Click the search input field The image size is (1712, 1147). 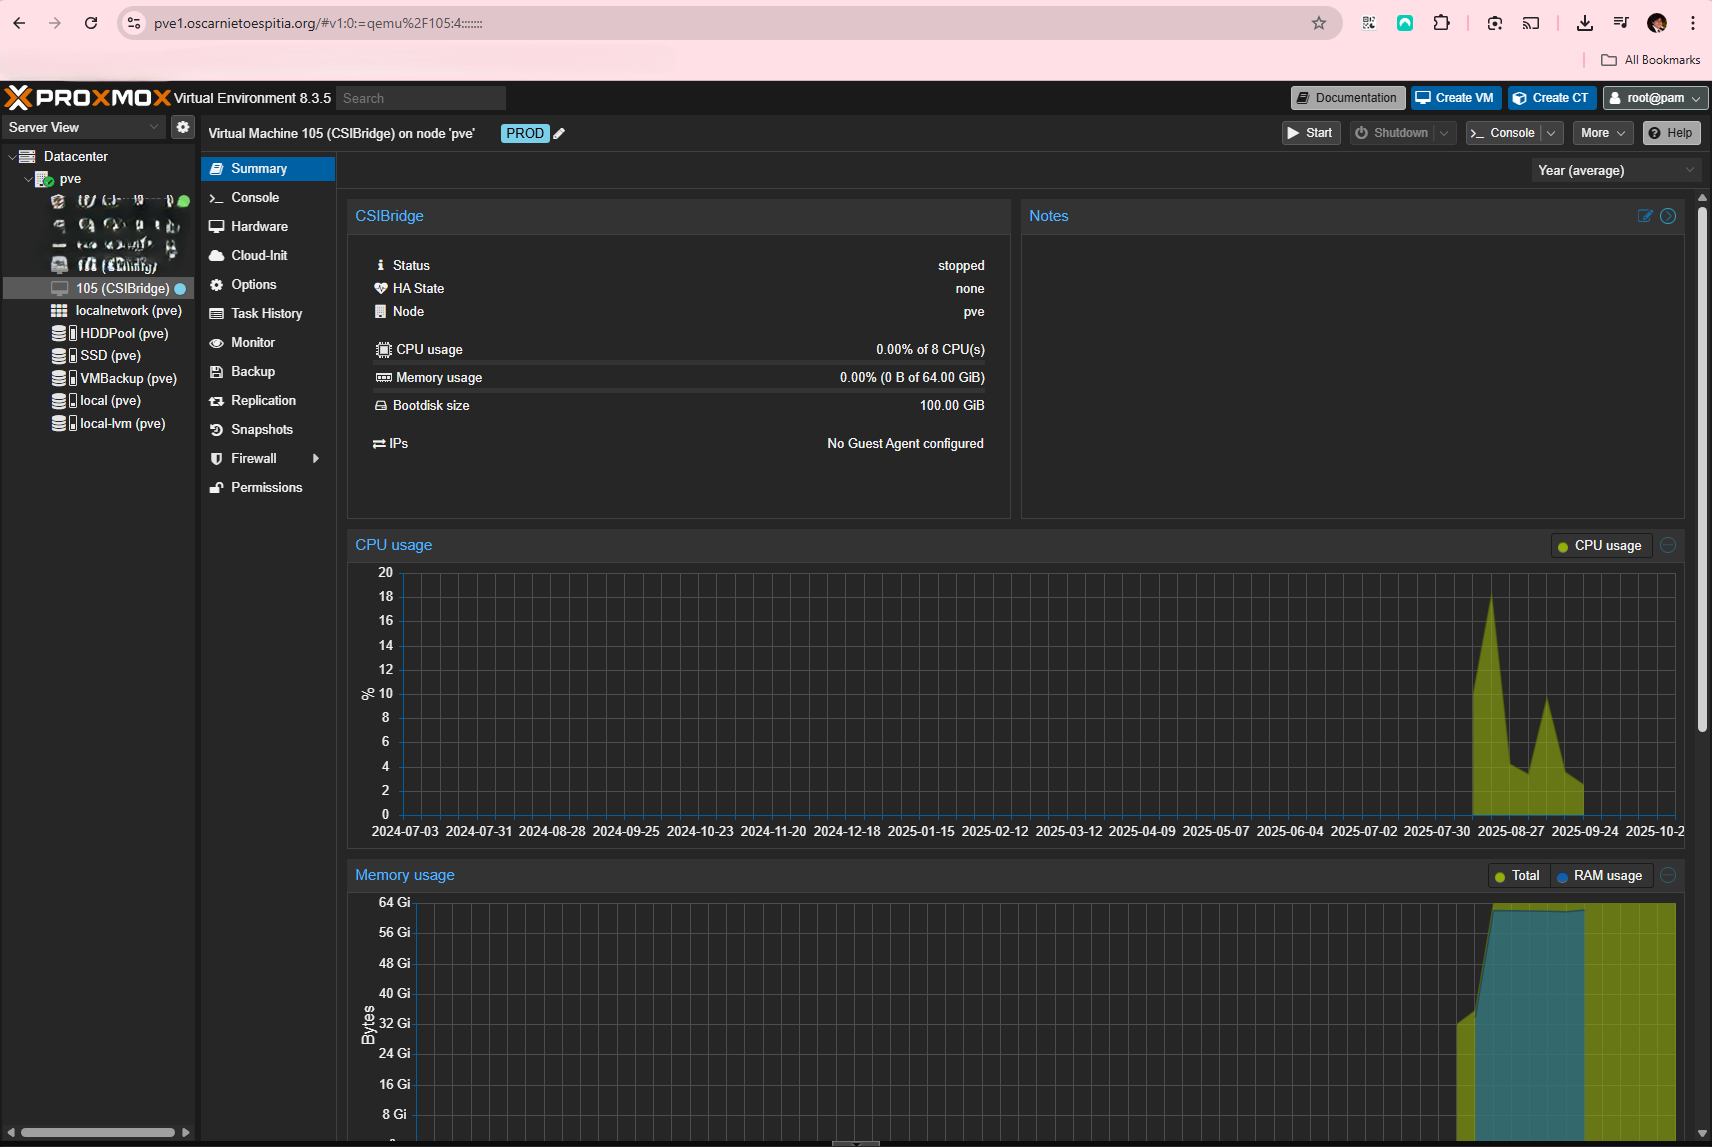click(x=420, y=97)
